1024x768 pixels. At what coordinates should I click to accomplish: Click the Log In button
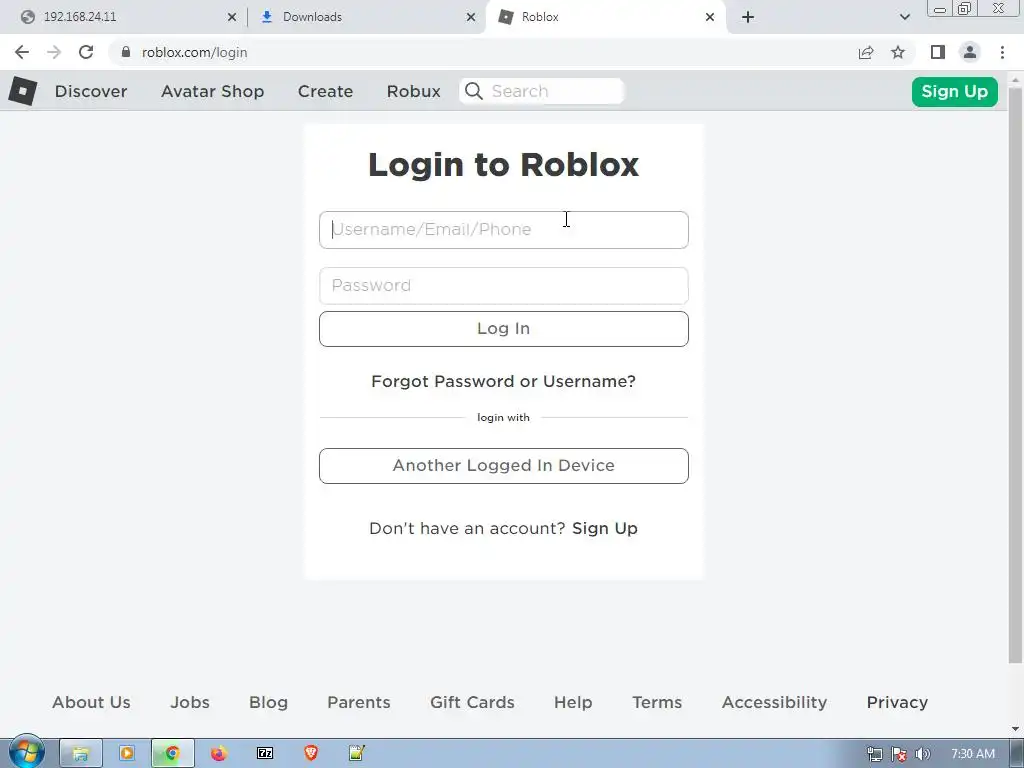[504, 328]
